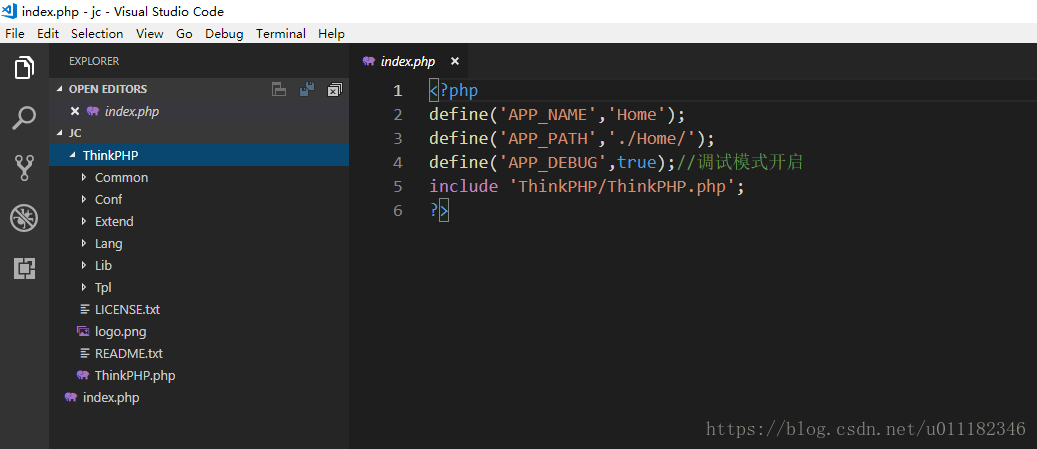Open the Extensions view in activity bar
The width and height of the screenshot is (1037, 449).
[24, 268]
